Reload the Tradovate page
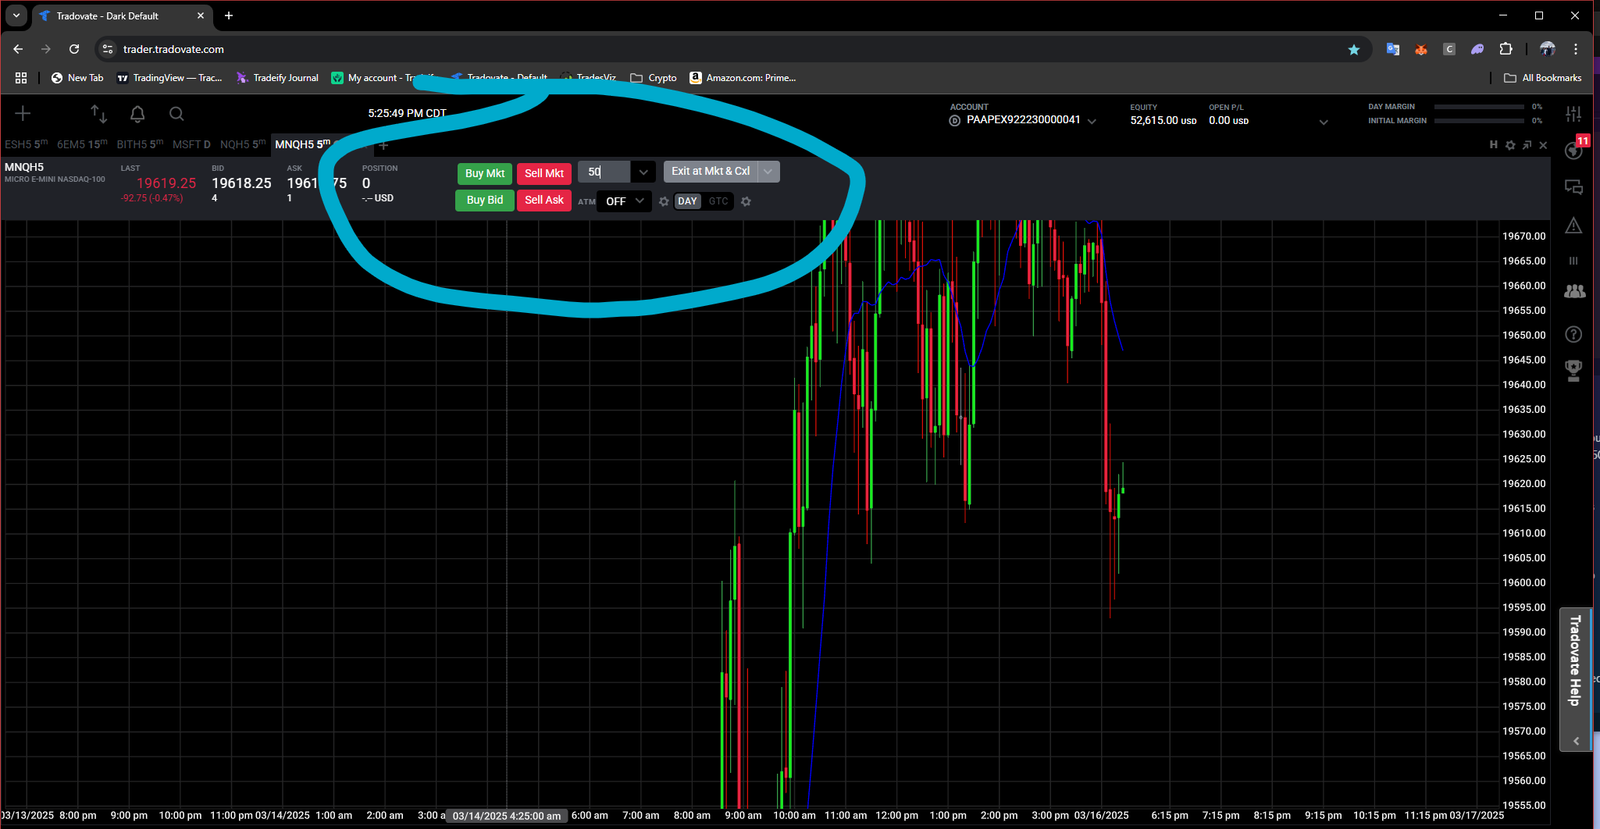1600x829 pixels. [74, 49]
